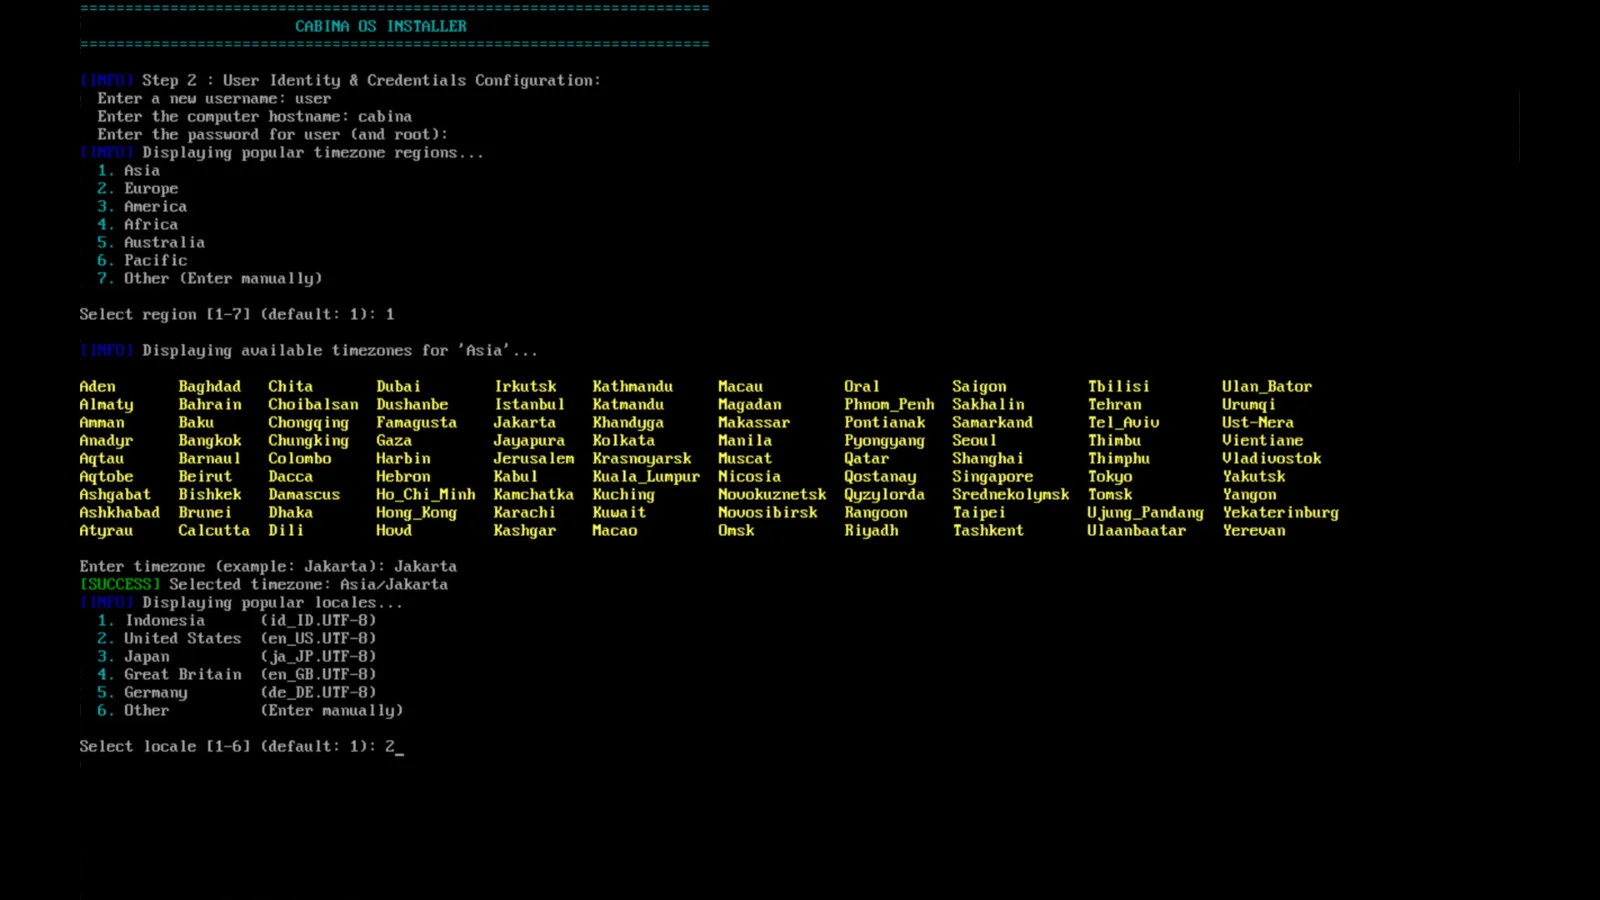
Task: Click the 'Enter timezone (example: Jakarta)' prompt line
Action: (x=268, y=566)
